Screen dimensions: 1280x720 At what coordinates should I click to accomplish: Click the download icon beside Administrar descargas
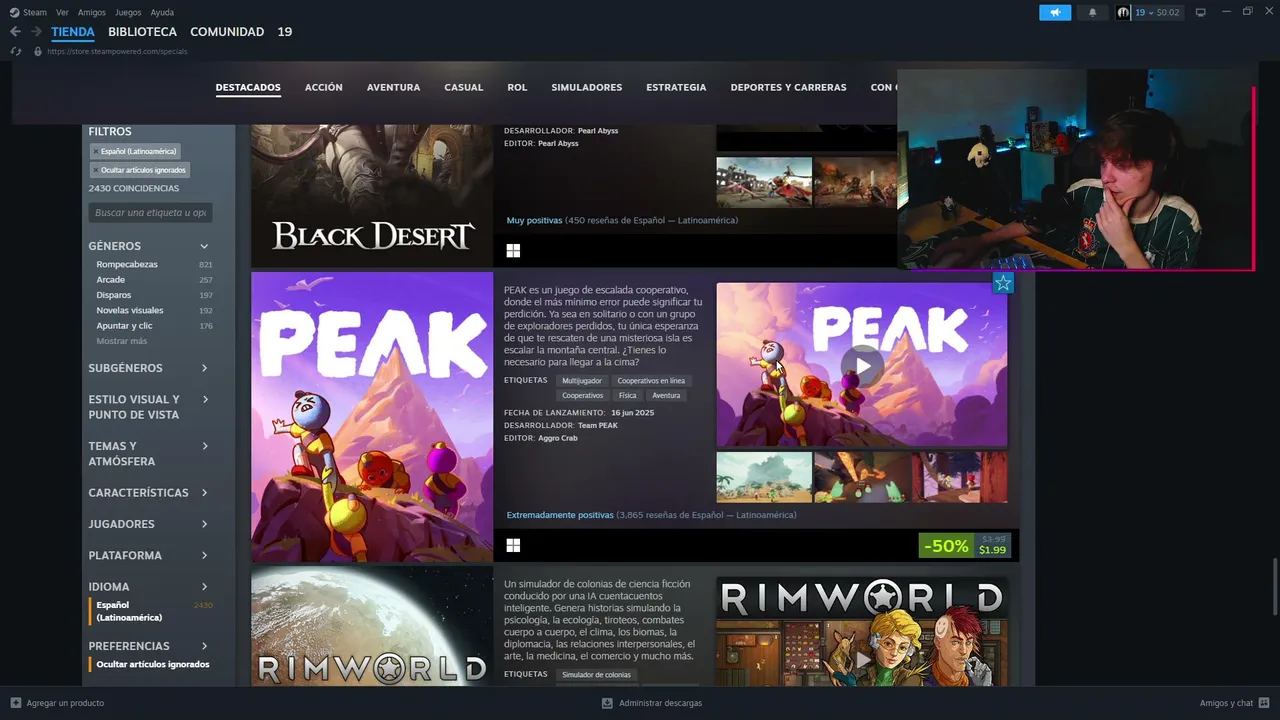tap(607, 703)
